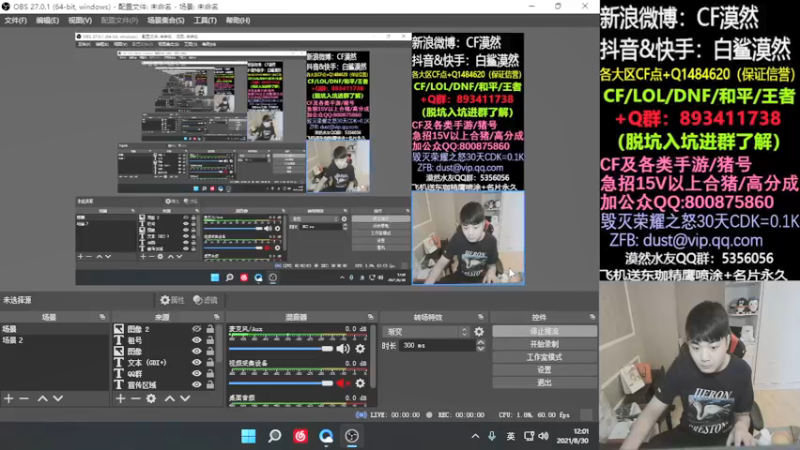This screenshot has width=800, height=450.
Task: Open the 编辑(E) menu
Action: (47, 20)
